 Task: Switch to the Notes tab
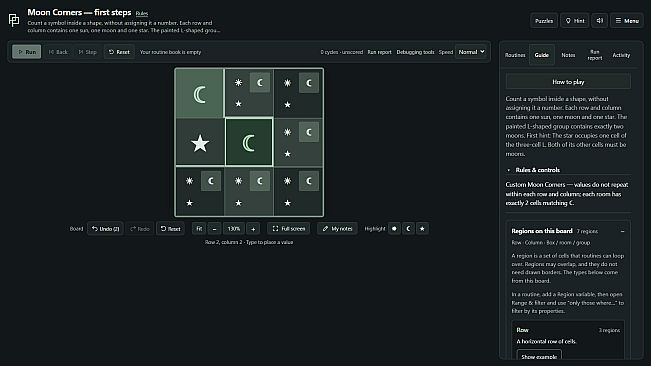(568, 55)
